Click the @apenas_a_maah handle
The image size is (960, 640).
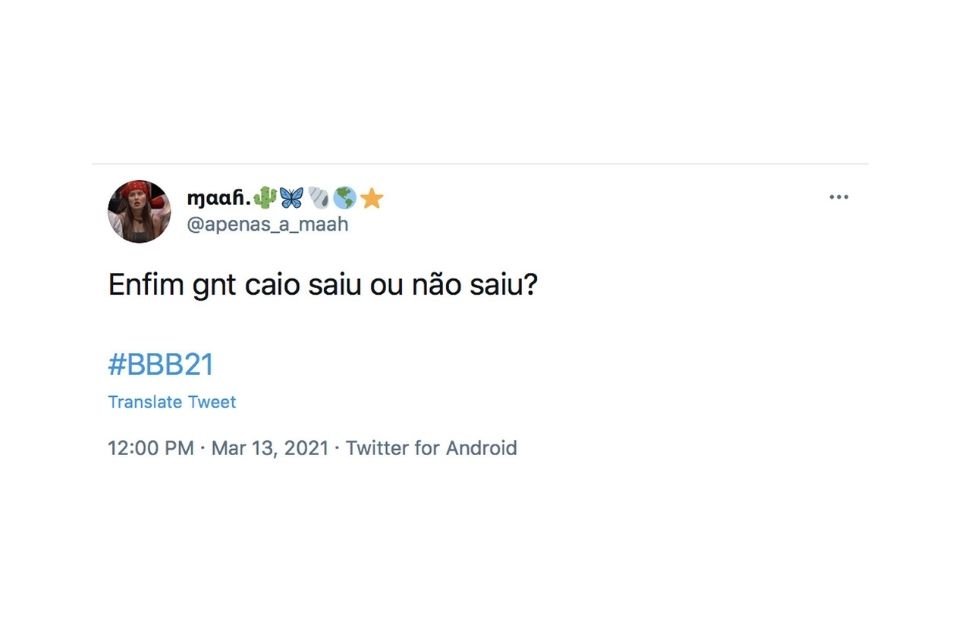pyautogui.click(x=268, y=225)
